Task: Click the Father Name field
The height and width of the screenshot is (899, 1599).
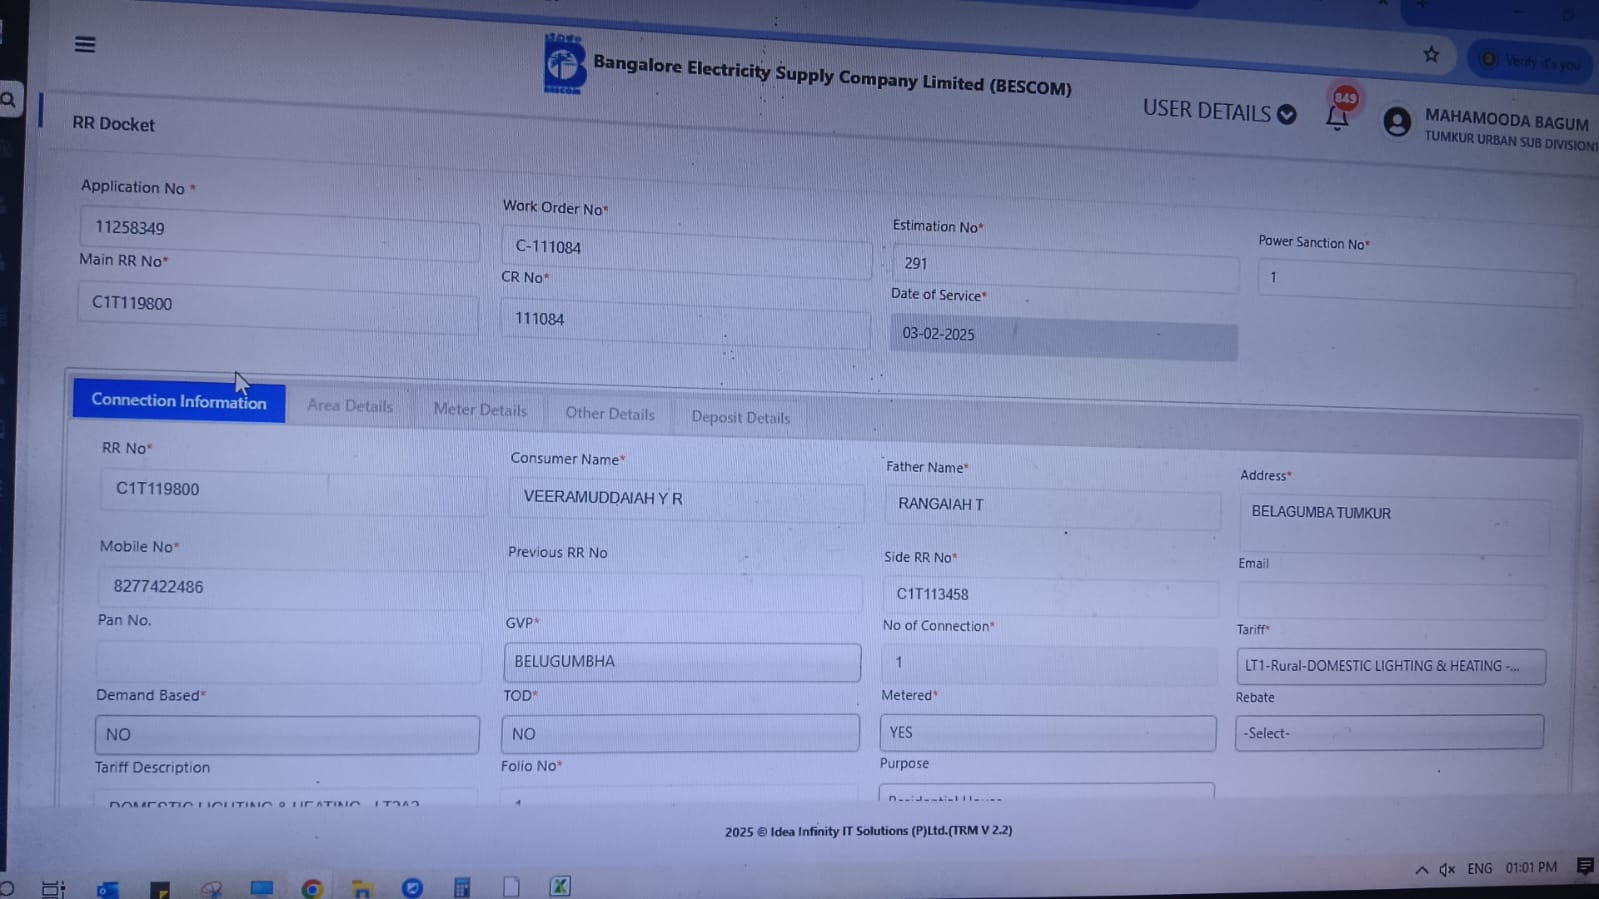Action: pyautogui.click(x=1052, y=506)
